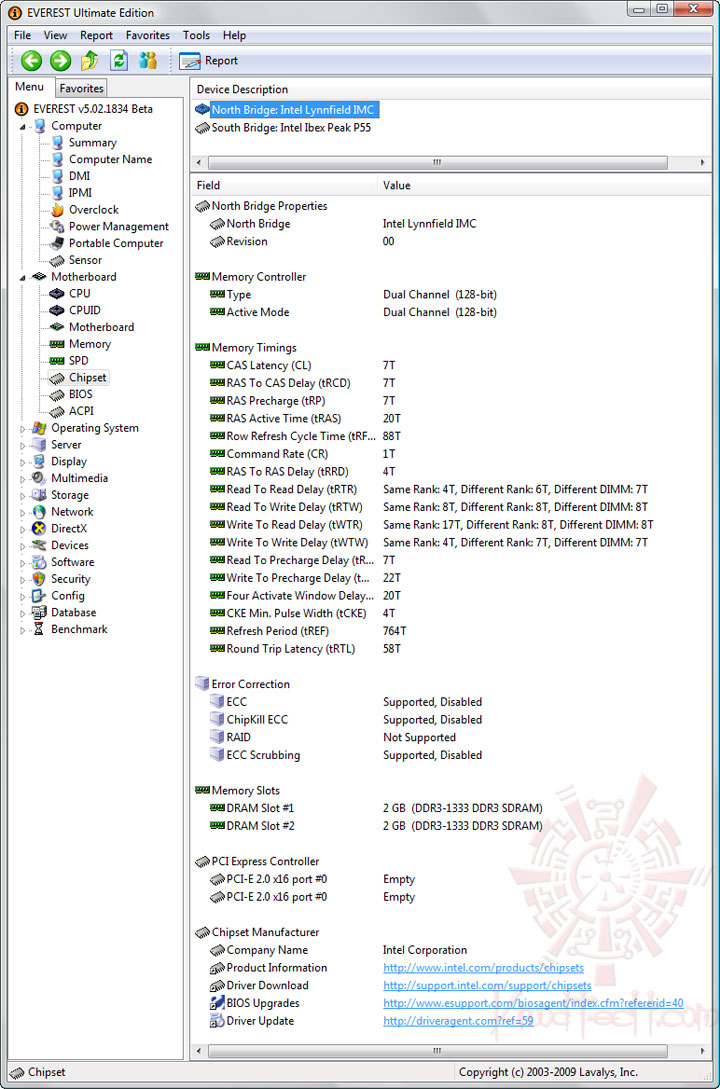Select the ACPI tree icon
This screenshot has width=720, height=1089.
tap(58, 410)
